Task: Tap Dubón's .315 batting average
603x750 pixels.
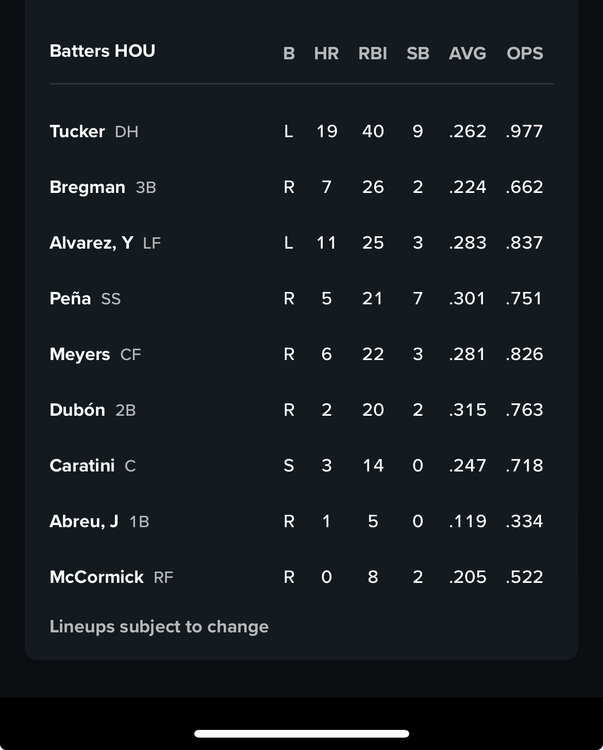Action: [467, 410]
